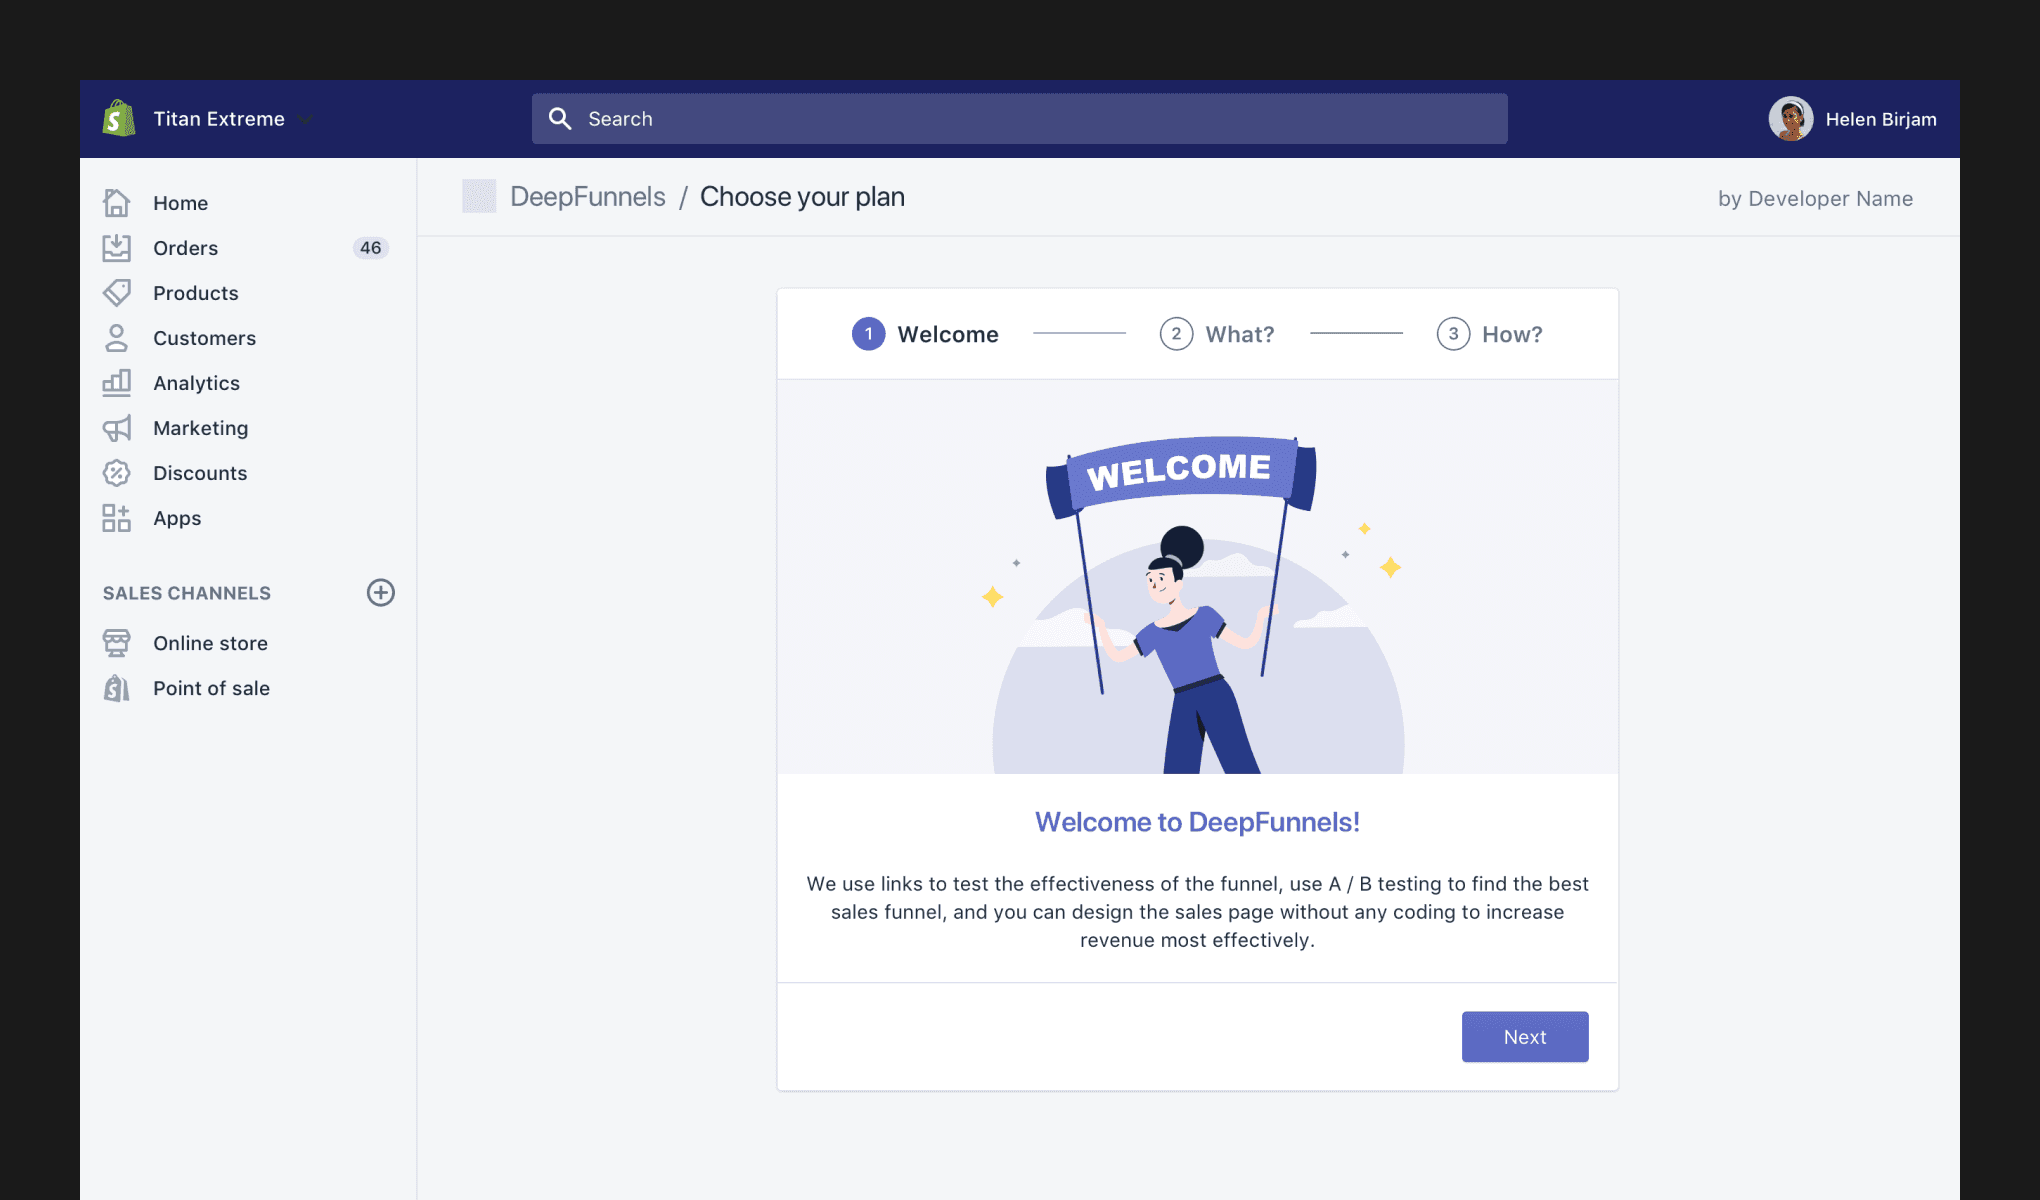
Task: Follow the DeepFunnels breadcrumb link
Action: point(587,197)
